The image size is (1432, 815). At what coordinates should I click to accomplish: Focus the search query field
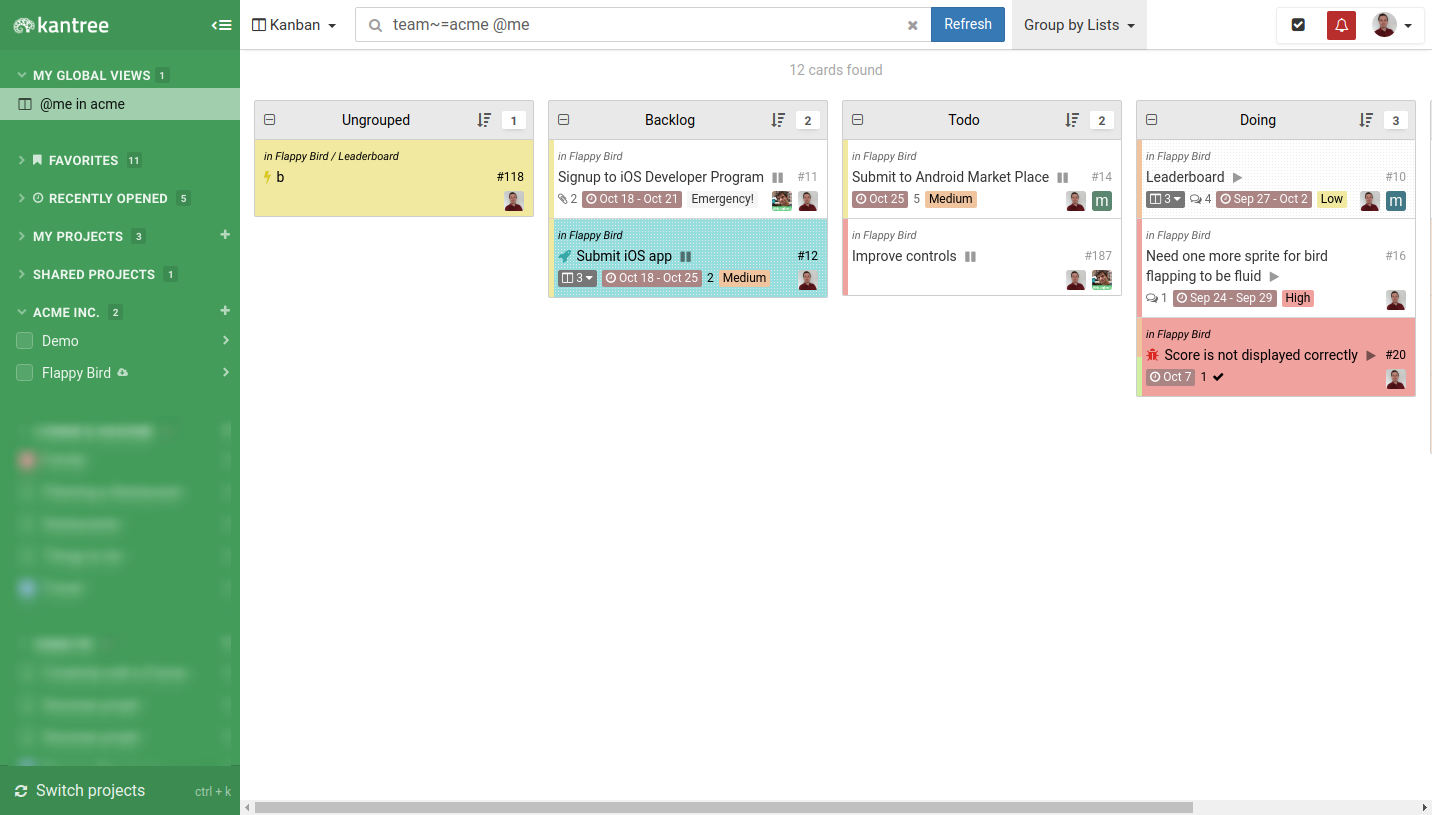point(643,25)
